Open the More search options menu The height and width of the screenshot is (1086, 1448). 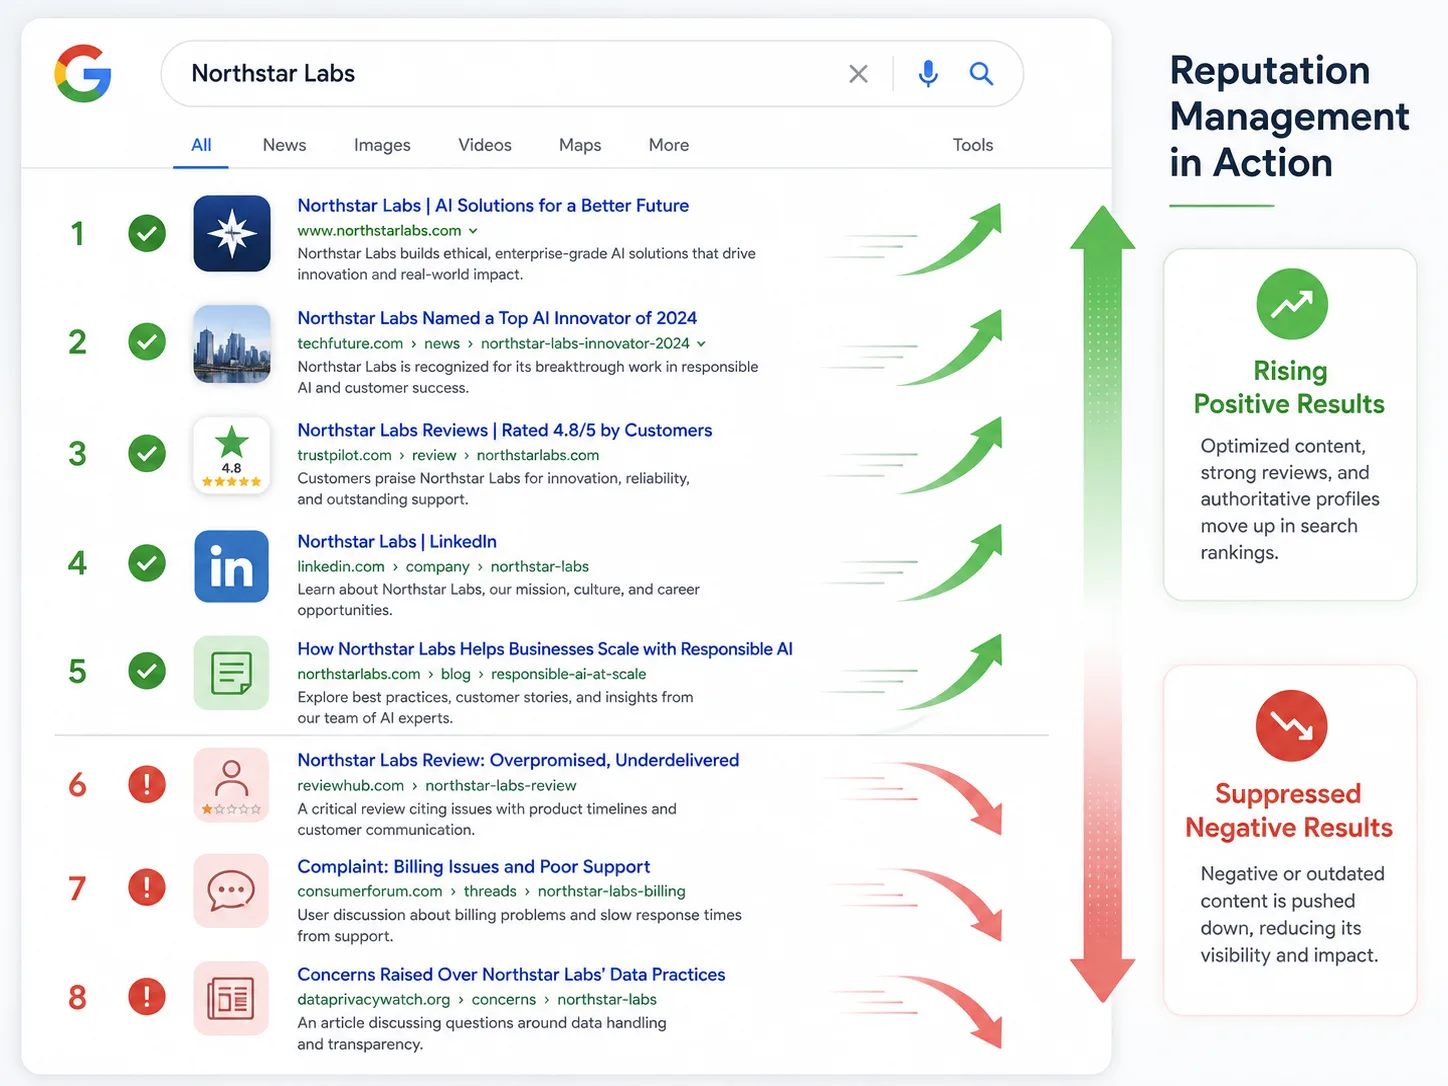pyautogui.click(x=669, y=145)
